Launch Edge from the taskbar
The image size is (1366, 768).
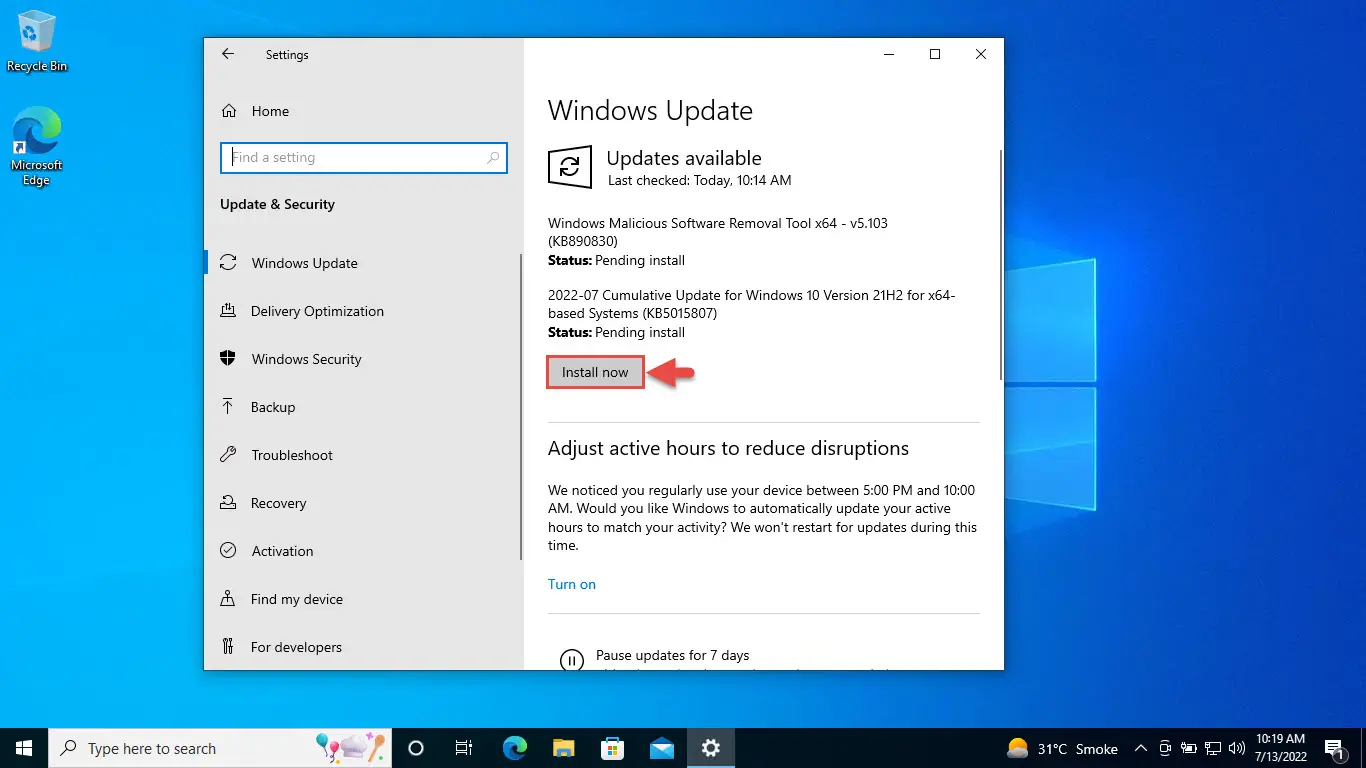[515, 748]
